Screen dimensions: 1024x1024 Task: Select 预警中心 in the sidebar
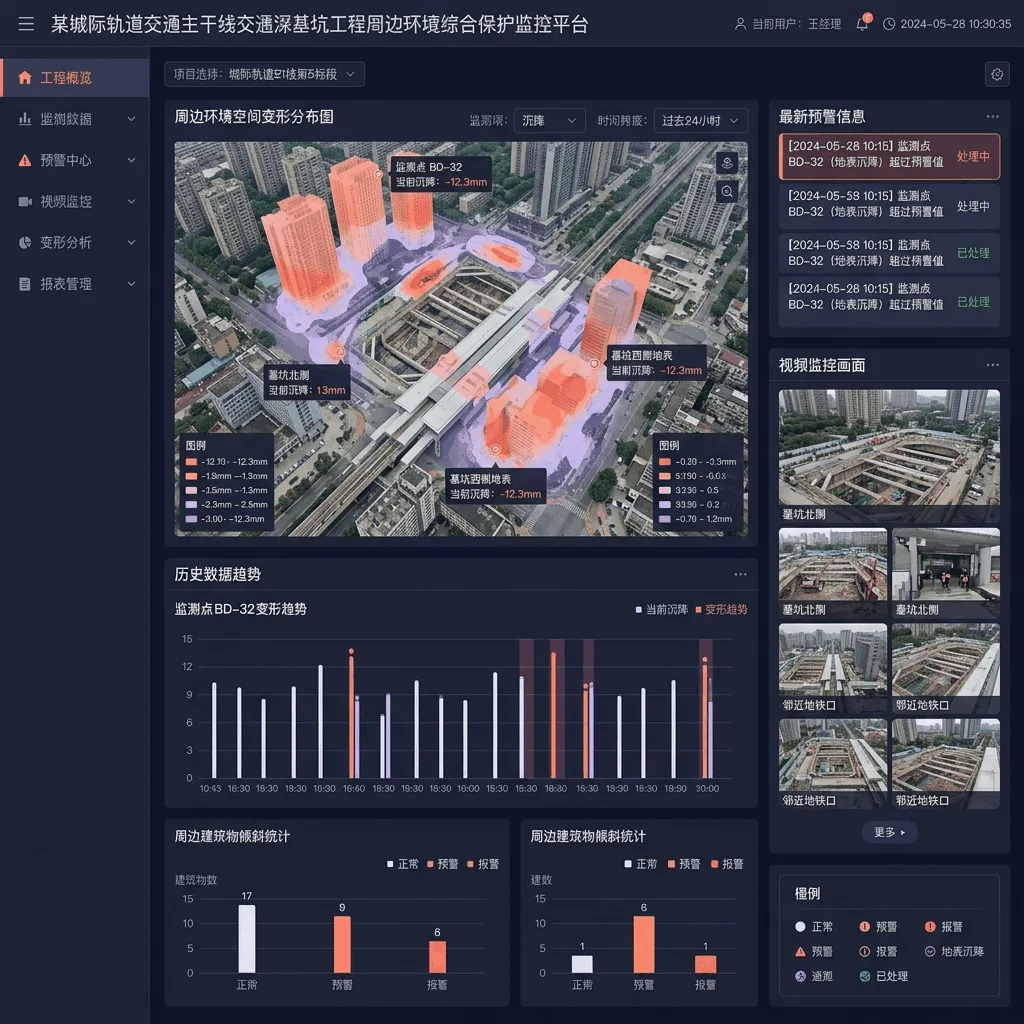[x=75, y=160]
